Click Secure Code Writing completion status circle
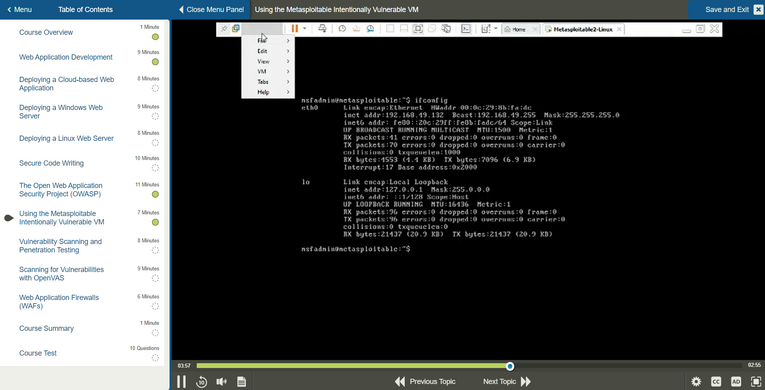 point(155,168)
